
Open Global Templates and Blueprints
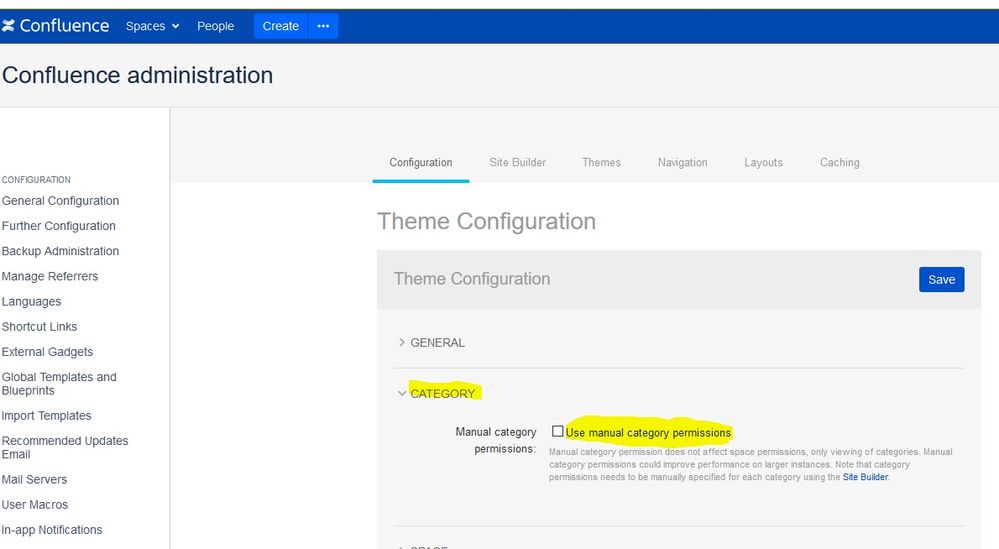click(59, 383)
